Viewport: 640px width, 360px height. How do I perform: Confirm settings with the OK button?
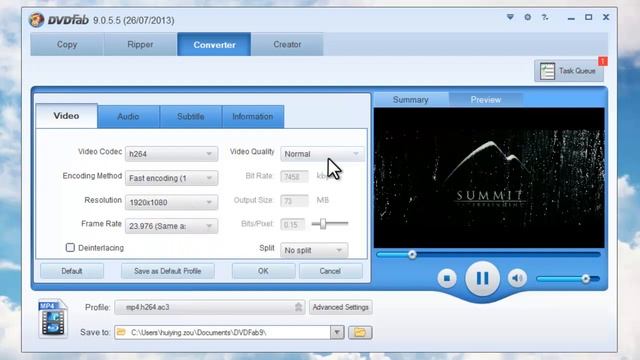[263, 271]
